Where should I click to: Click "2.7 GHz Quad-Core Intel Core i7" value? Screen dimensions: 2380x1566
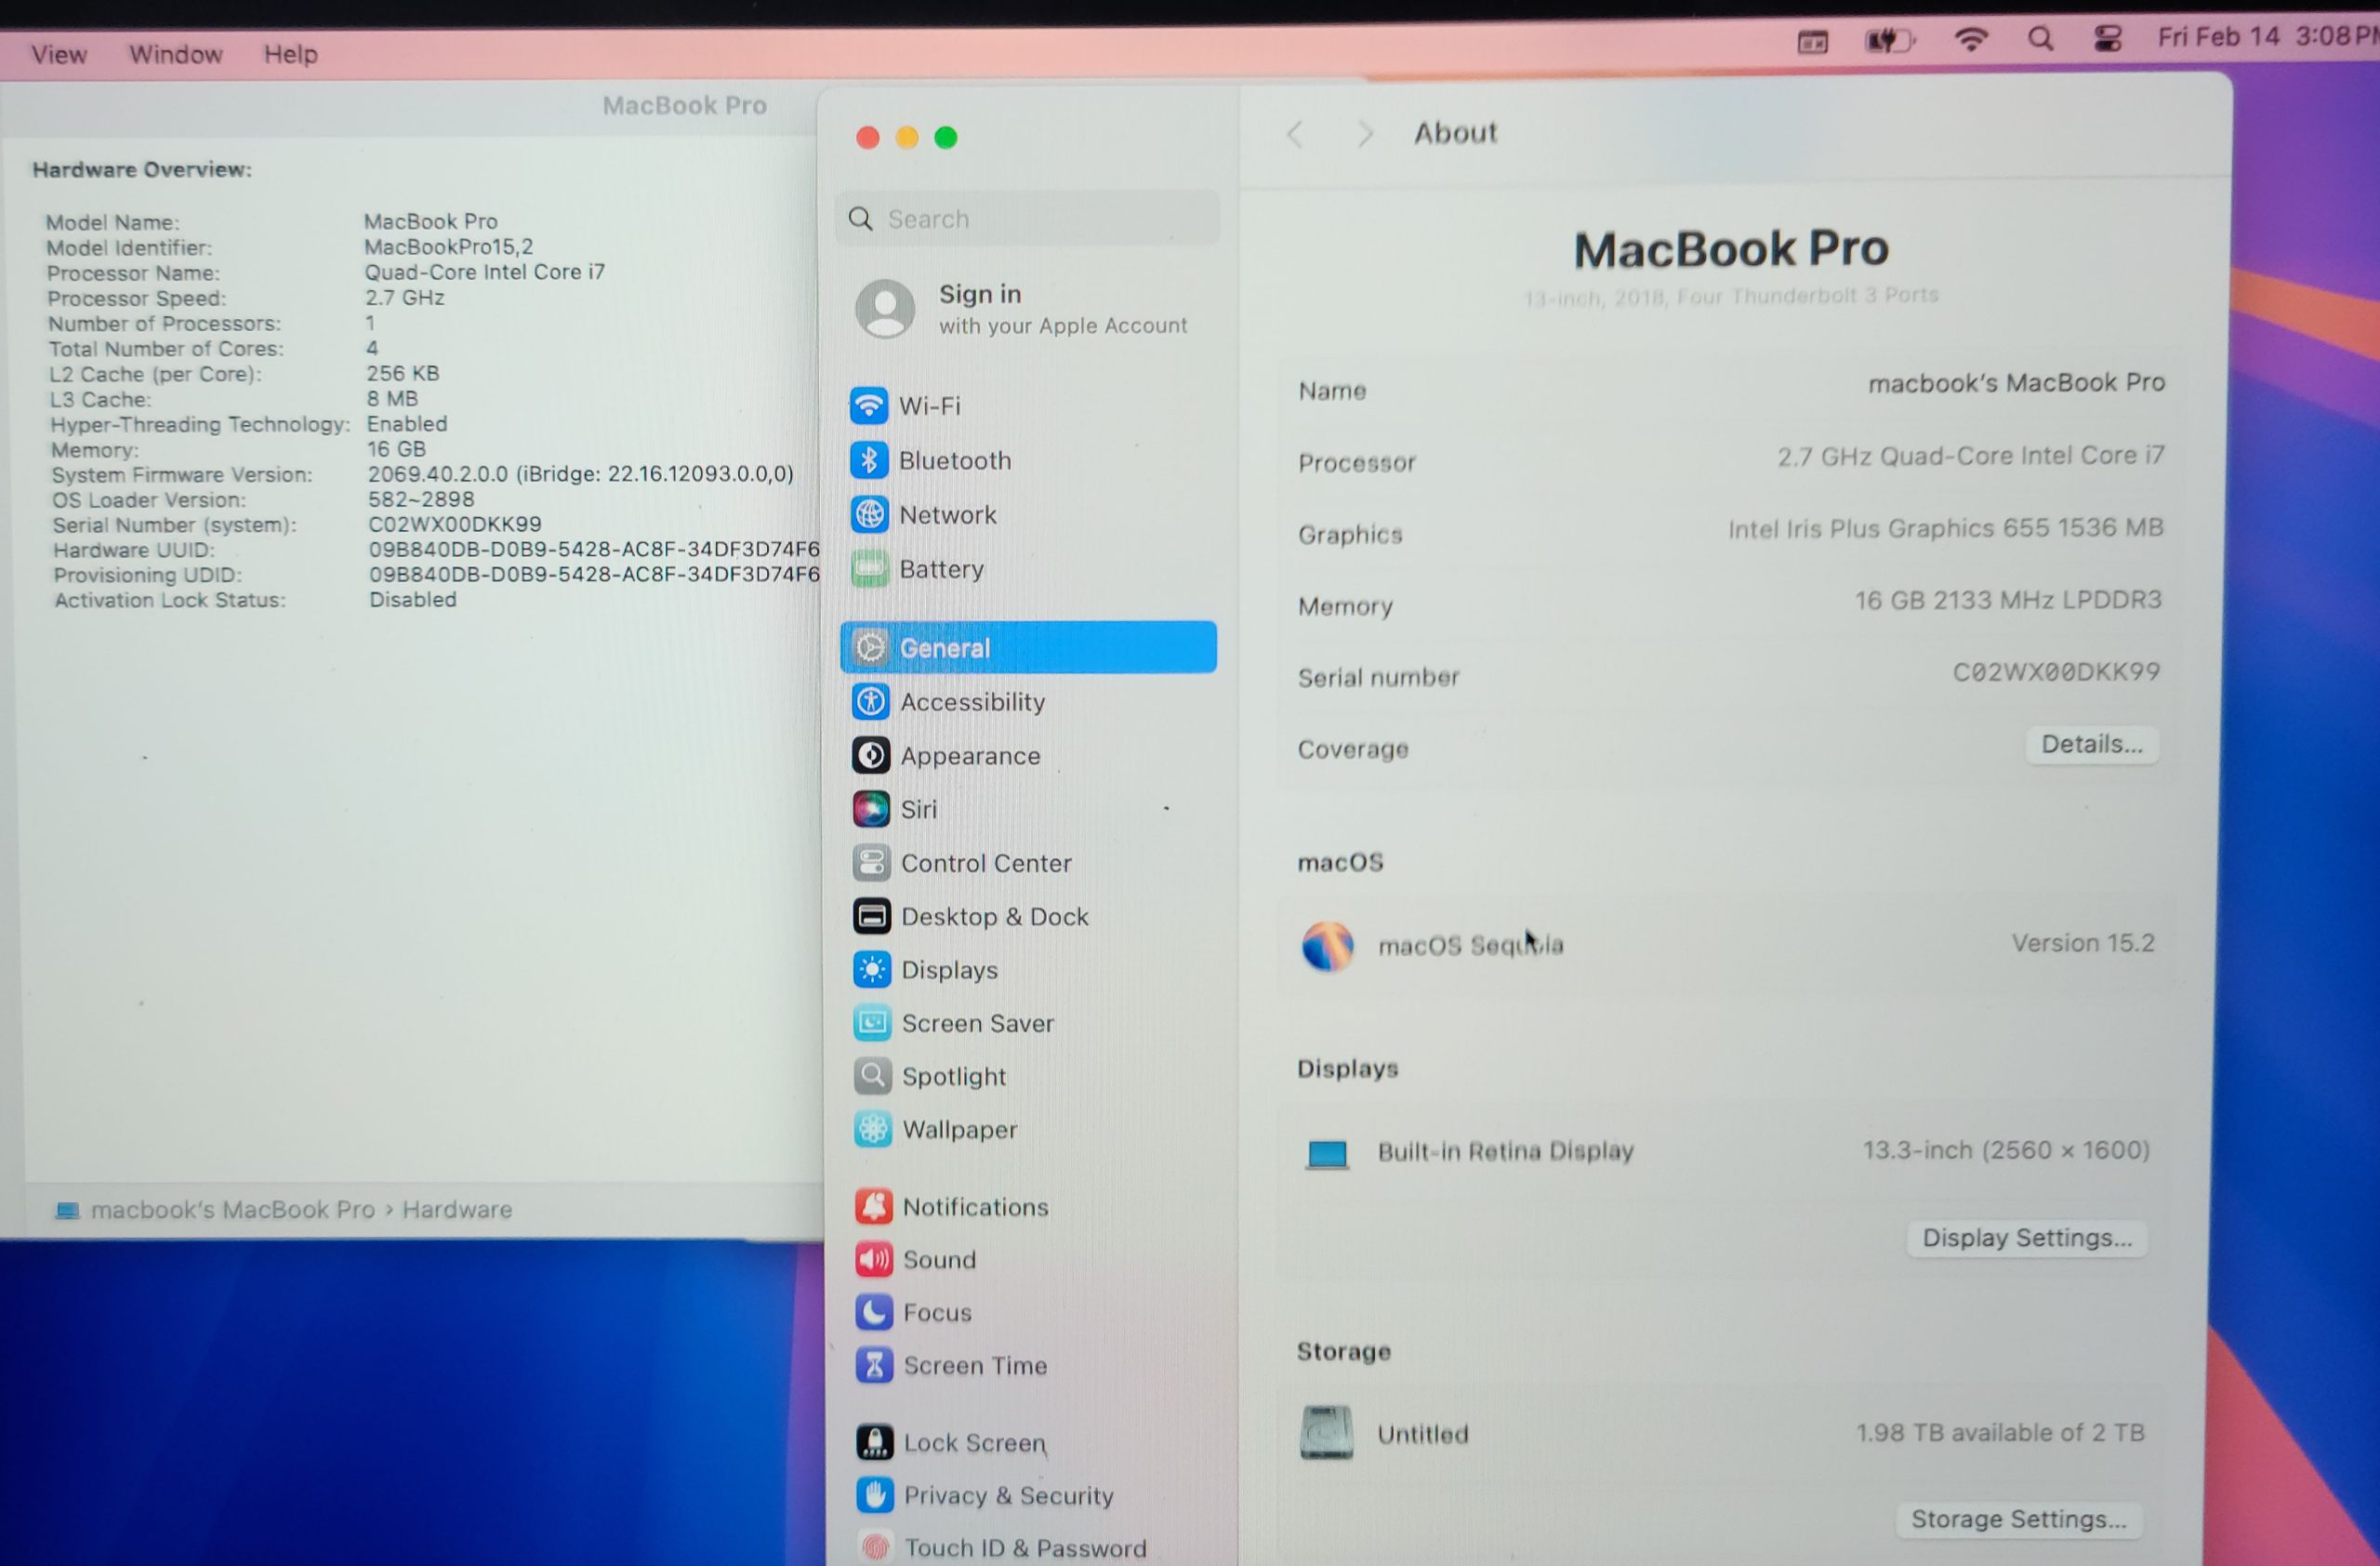pos(1971,456)
